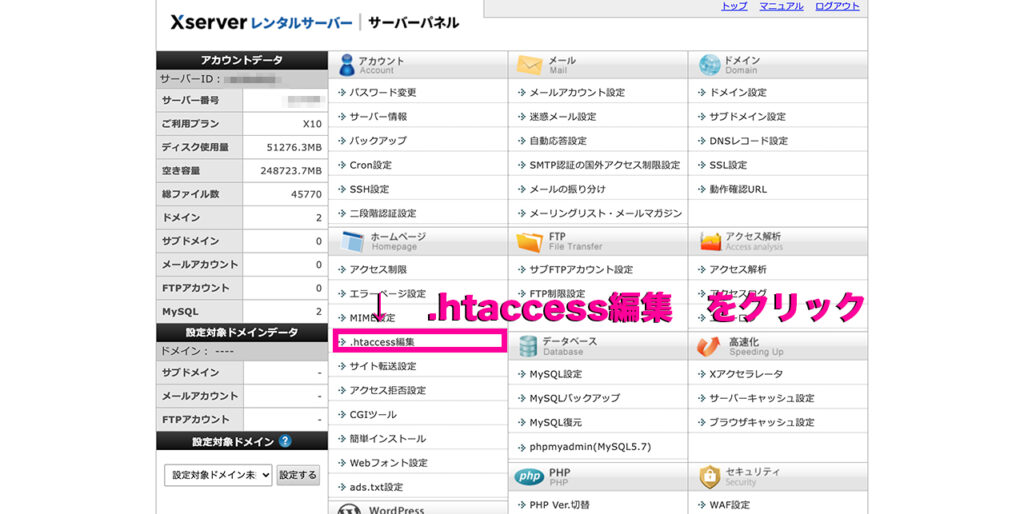Click the .htaccess編集 link
The height and width of the screenshot is (514, 1024).
pos(381,342)
